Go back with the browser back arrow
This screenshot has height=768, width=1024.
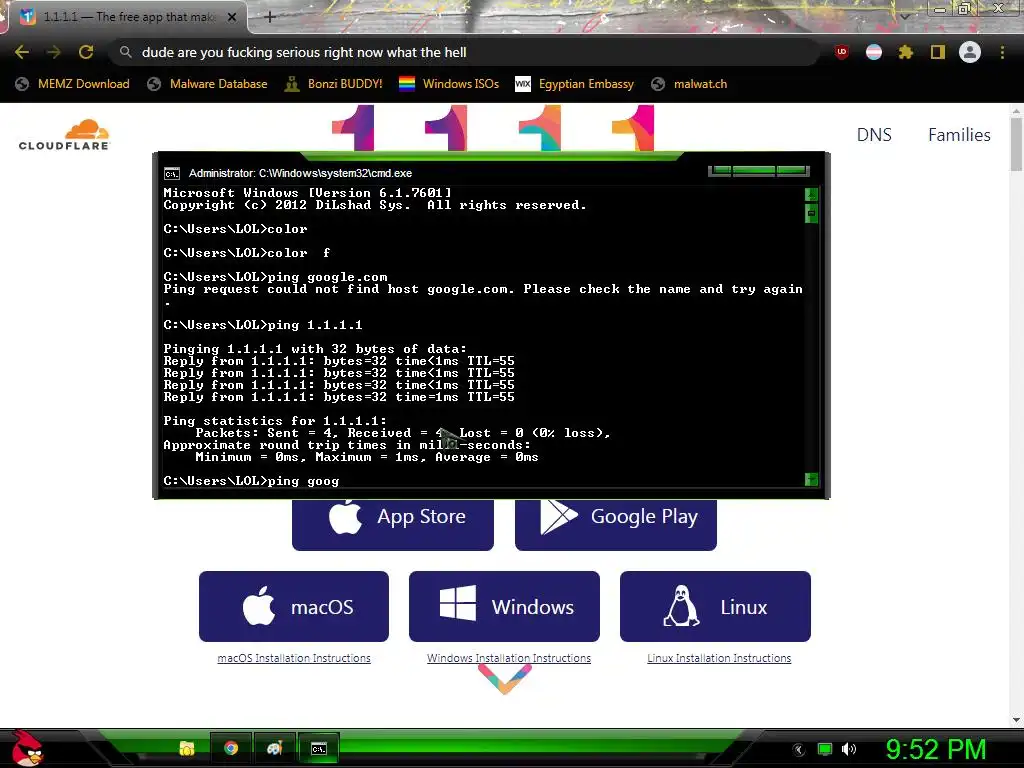click(x=22, y=52)
